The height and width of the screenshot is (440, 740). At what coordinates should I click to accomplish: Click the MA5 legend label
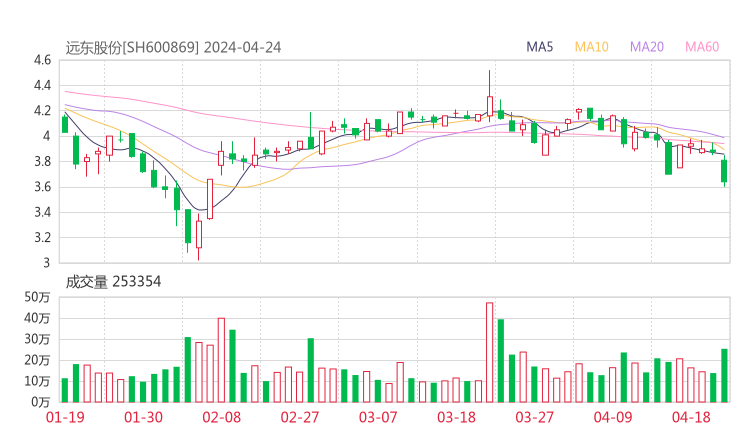539,47
